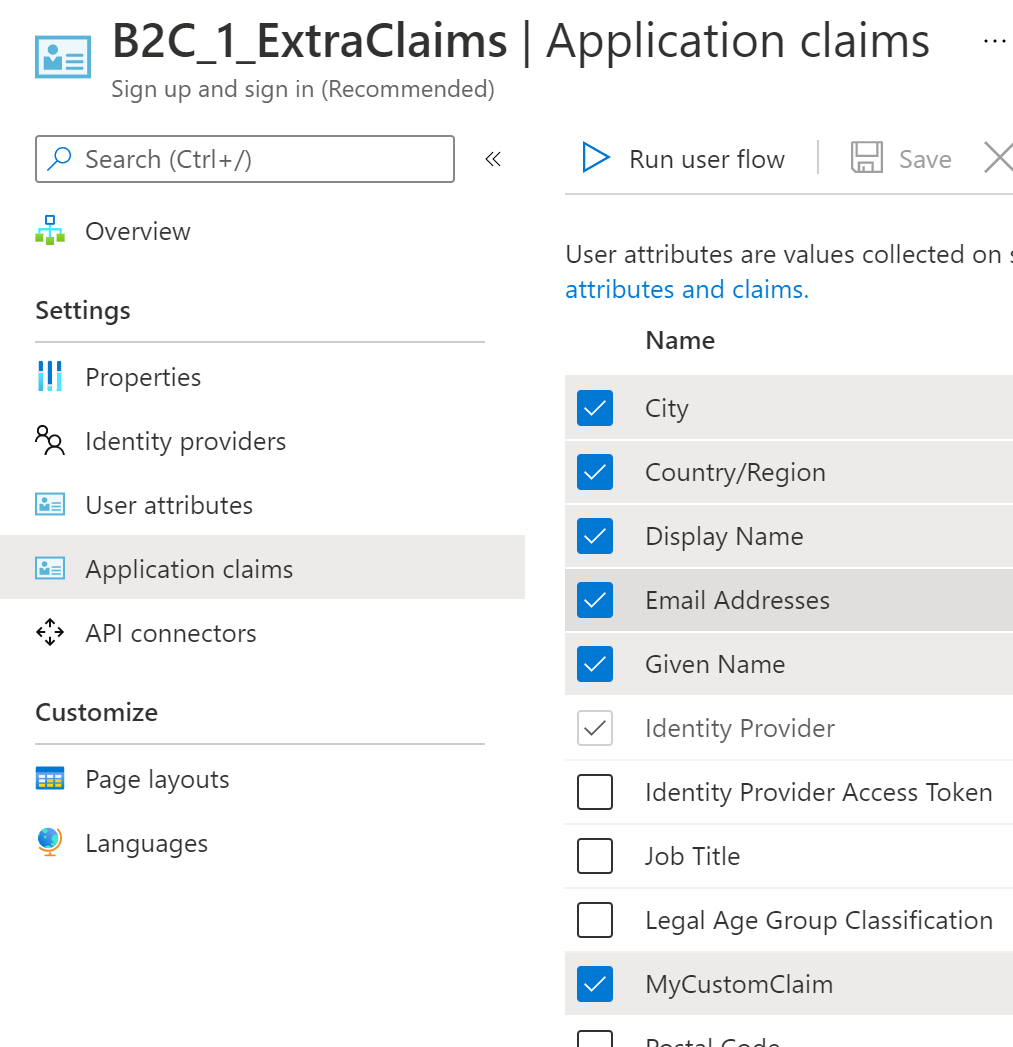Open Page layouts using its grid icon
Viewport: 1013px width, 1047px height.
pos(49,778)
